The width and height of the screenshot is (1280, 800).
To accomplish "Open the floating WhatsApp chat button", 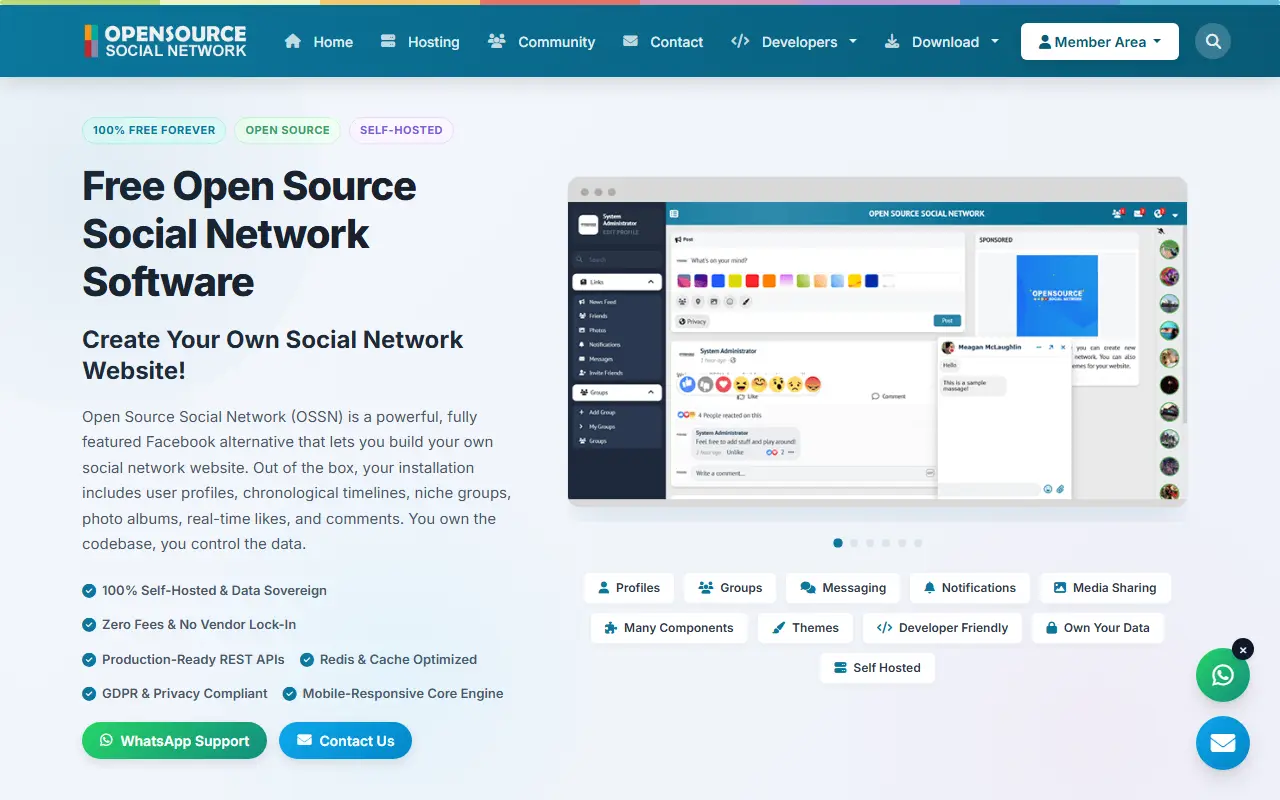I will 1223,675.
